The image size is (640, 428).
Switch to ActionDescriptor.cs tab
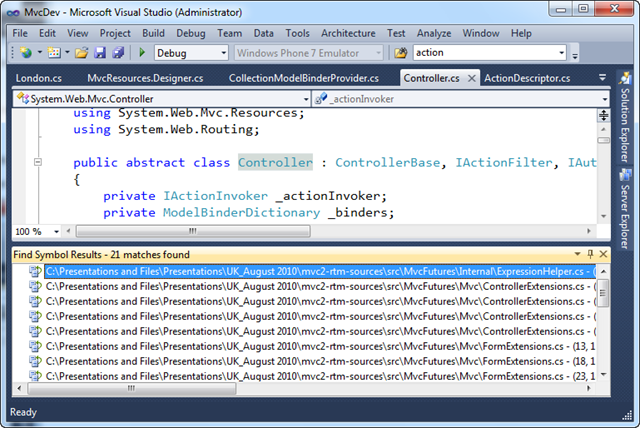(x=527, y=78)
